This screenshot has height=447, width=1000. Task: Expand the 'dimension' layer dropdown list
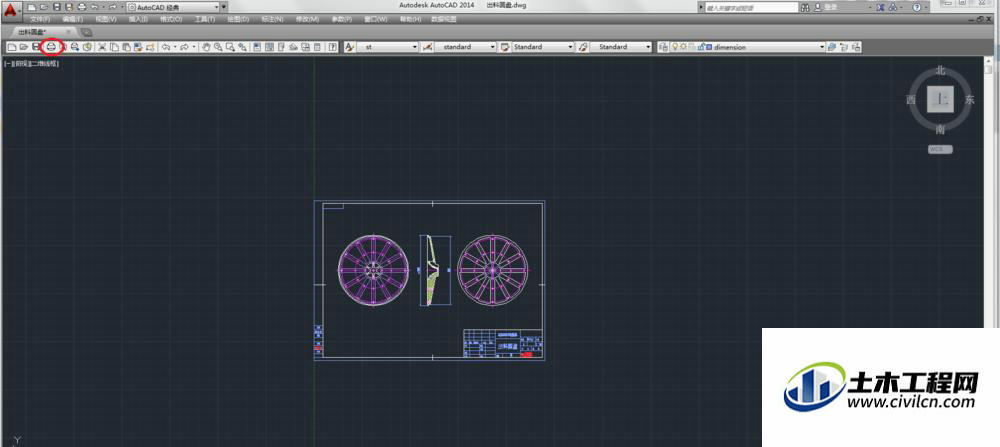(x=821, y=47)
